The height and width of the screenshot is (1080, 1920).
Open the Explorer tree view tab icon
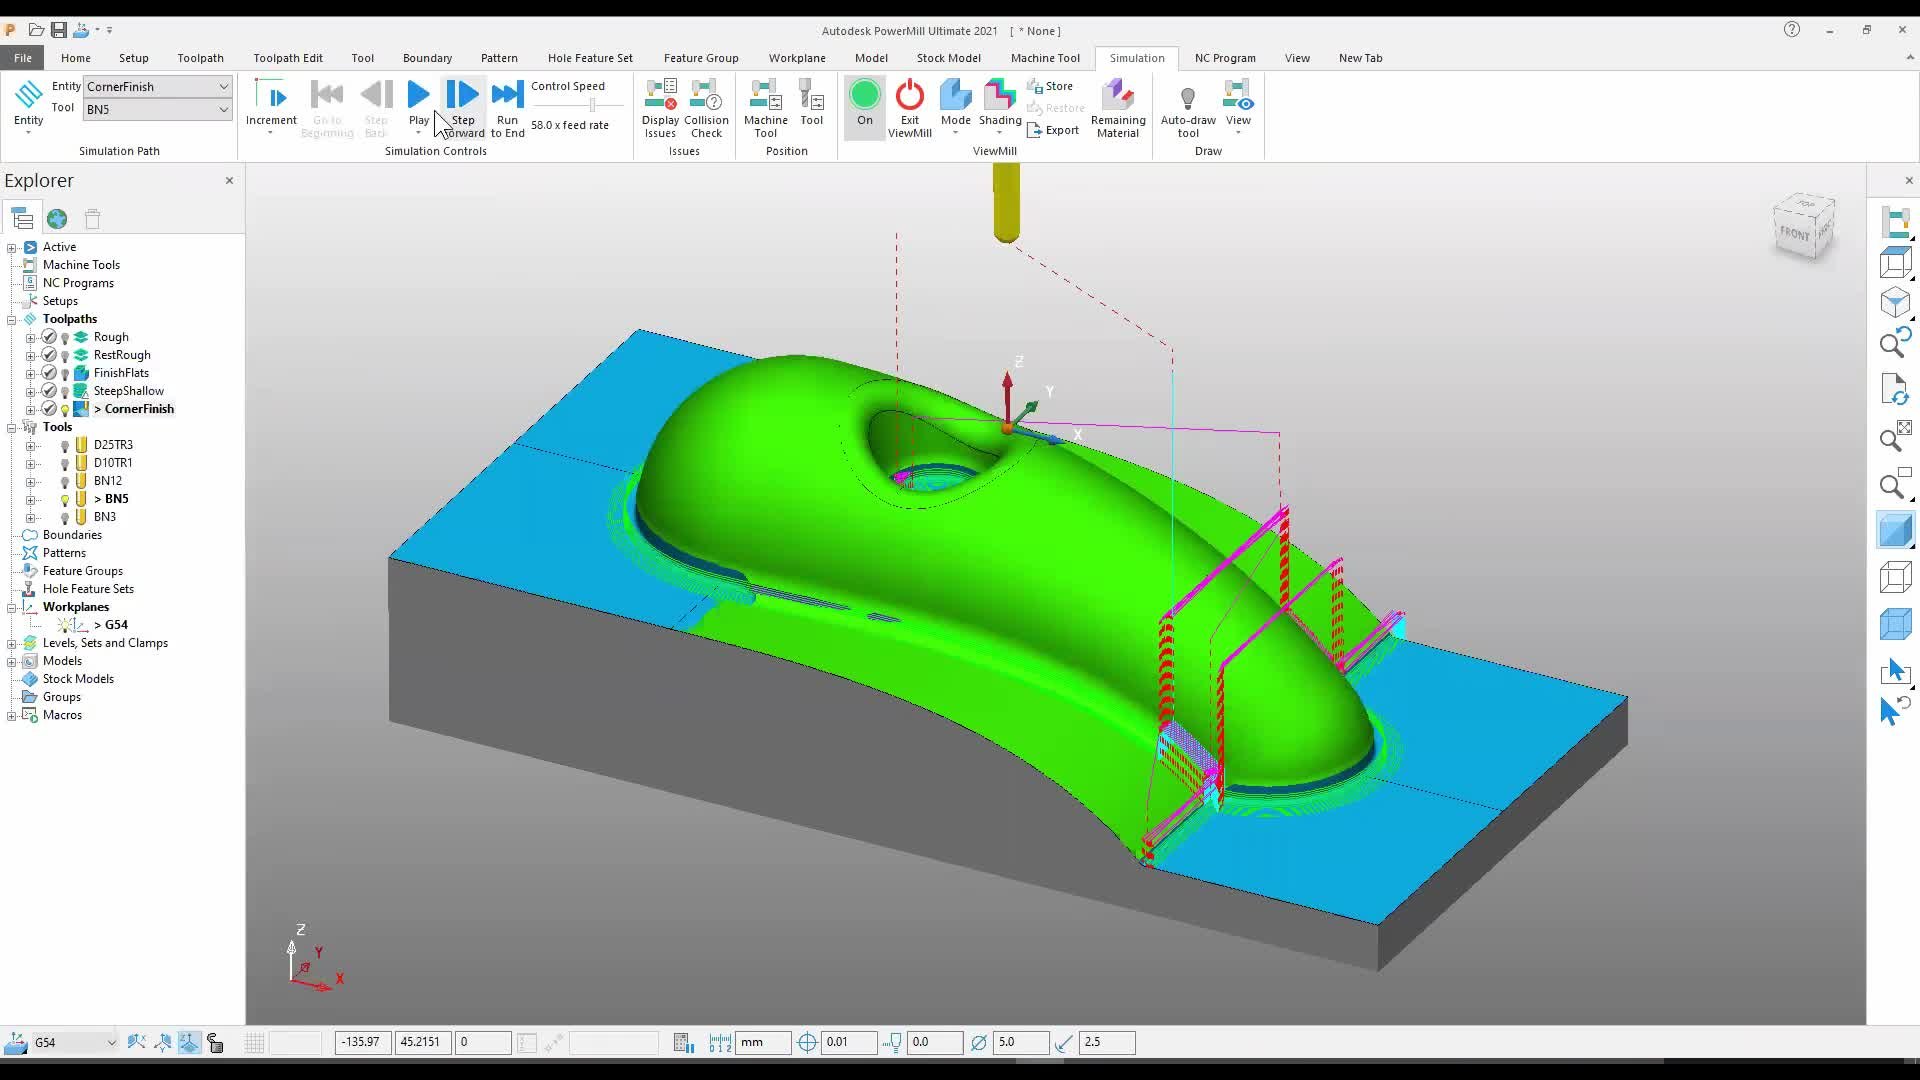(22, 218)
